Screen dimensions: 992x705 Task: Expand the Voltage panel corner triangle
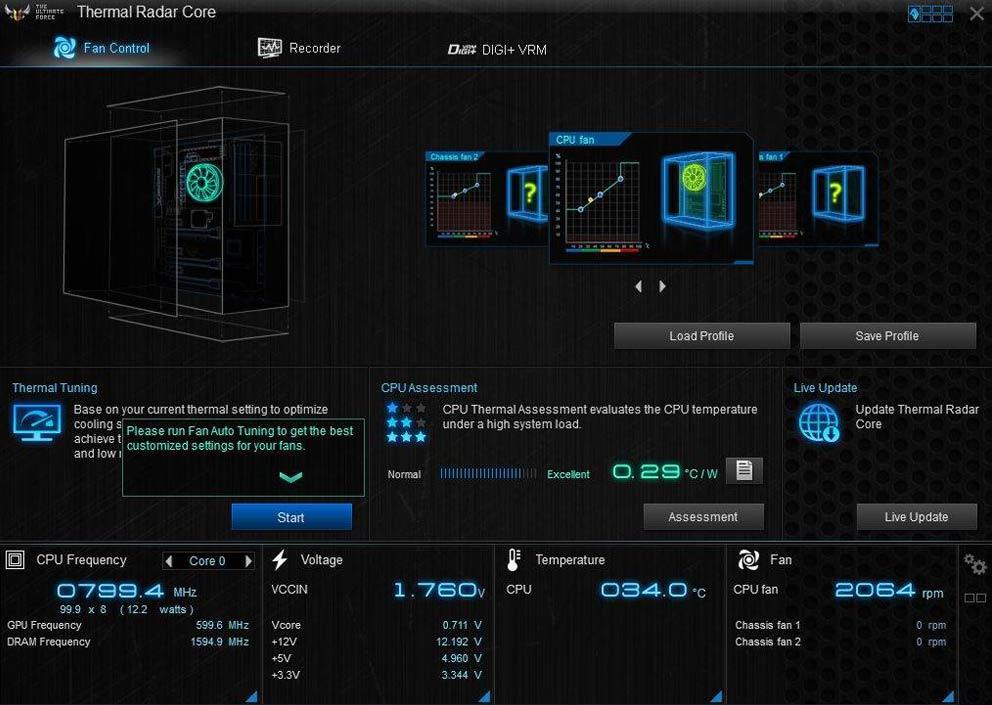485,697
